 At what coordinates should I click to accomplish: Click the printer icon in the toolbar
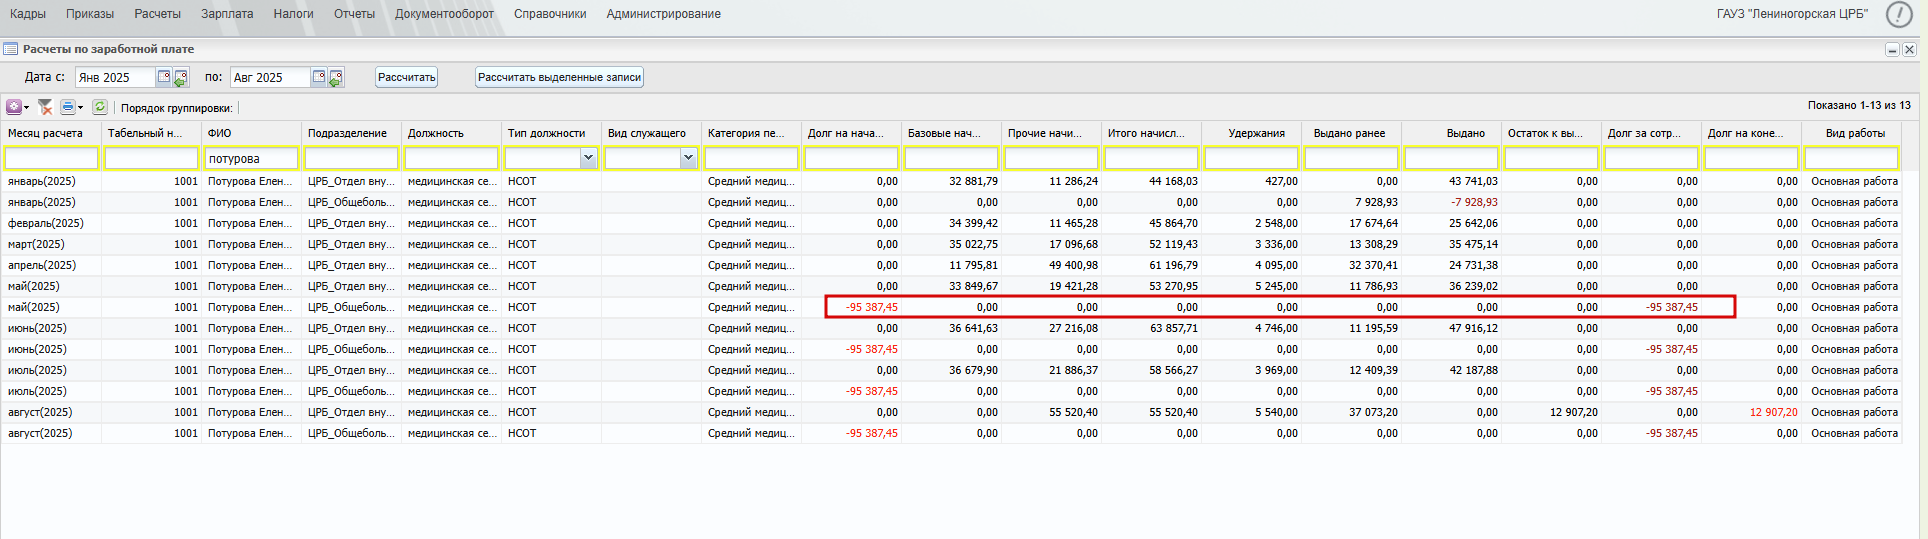[67, 107]
